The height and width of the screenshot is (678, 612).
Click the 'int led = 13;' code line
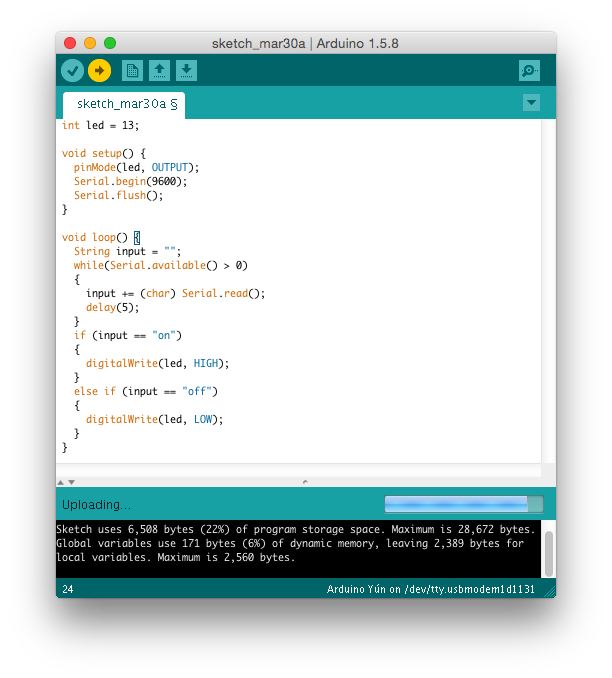(x=100, y=125)
